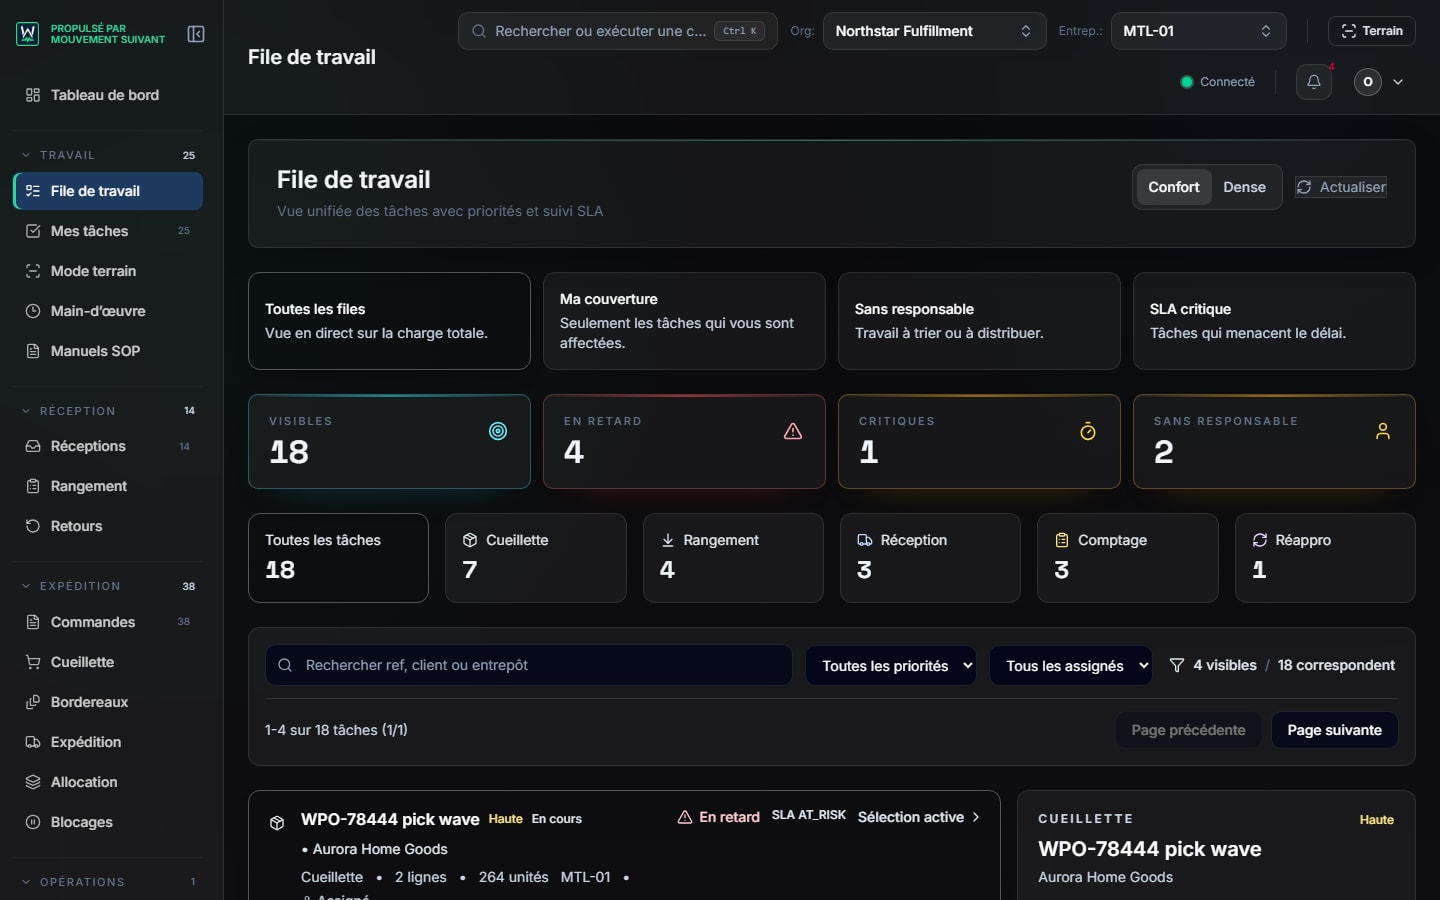The image size is (1440, 900).
Task: Click the search magnifier icon in command bar
Action: [x=479, y=31]
